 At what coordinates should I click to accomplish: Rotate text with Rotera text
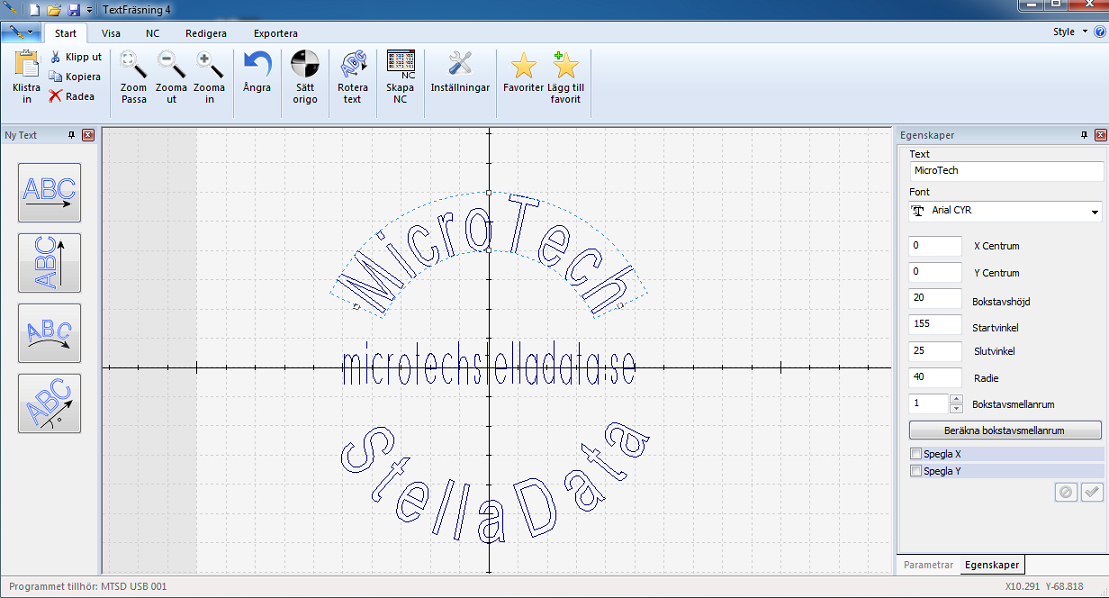pos(352,77)
